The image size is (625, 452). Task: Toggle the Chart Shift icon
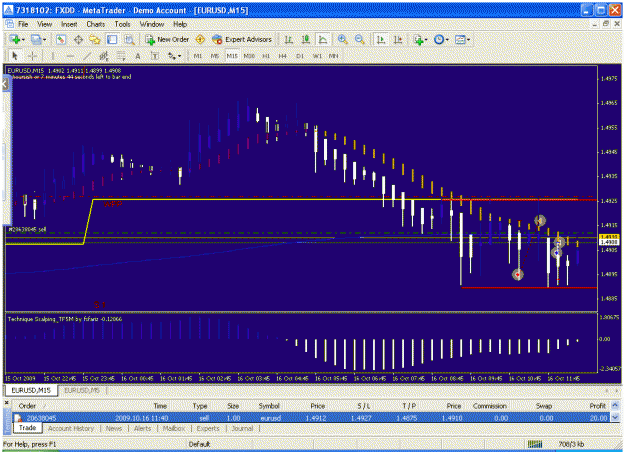coord(398,39)
